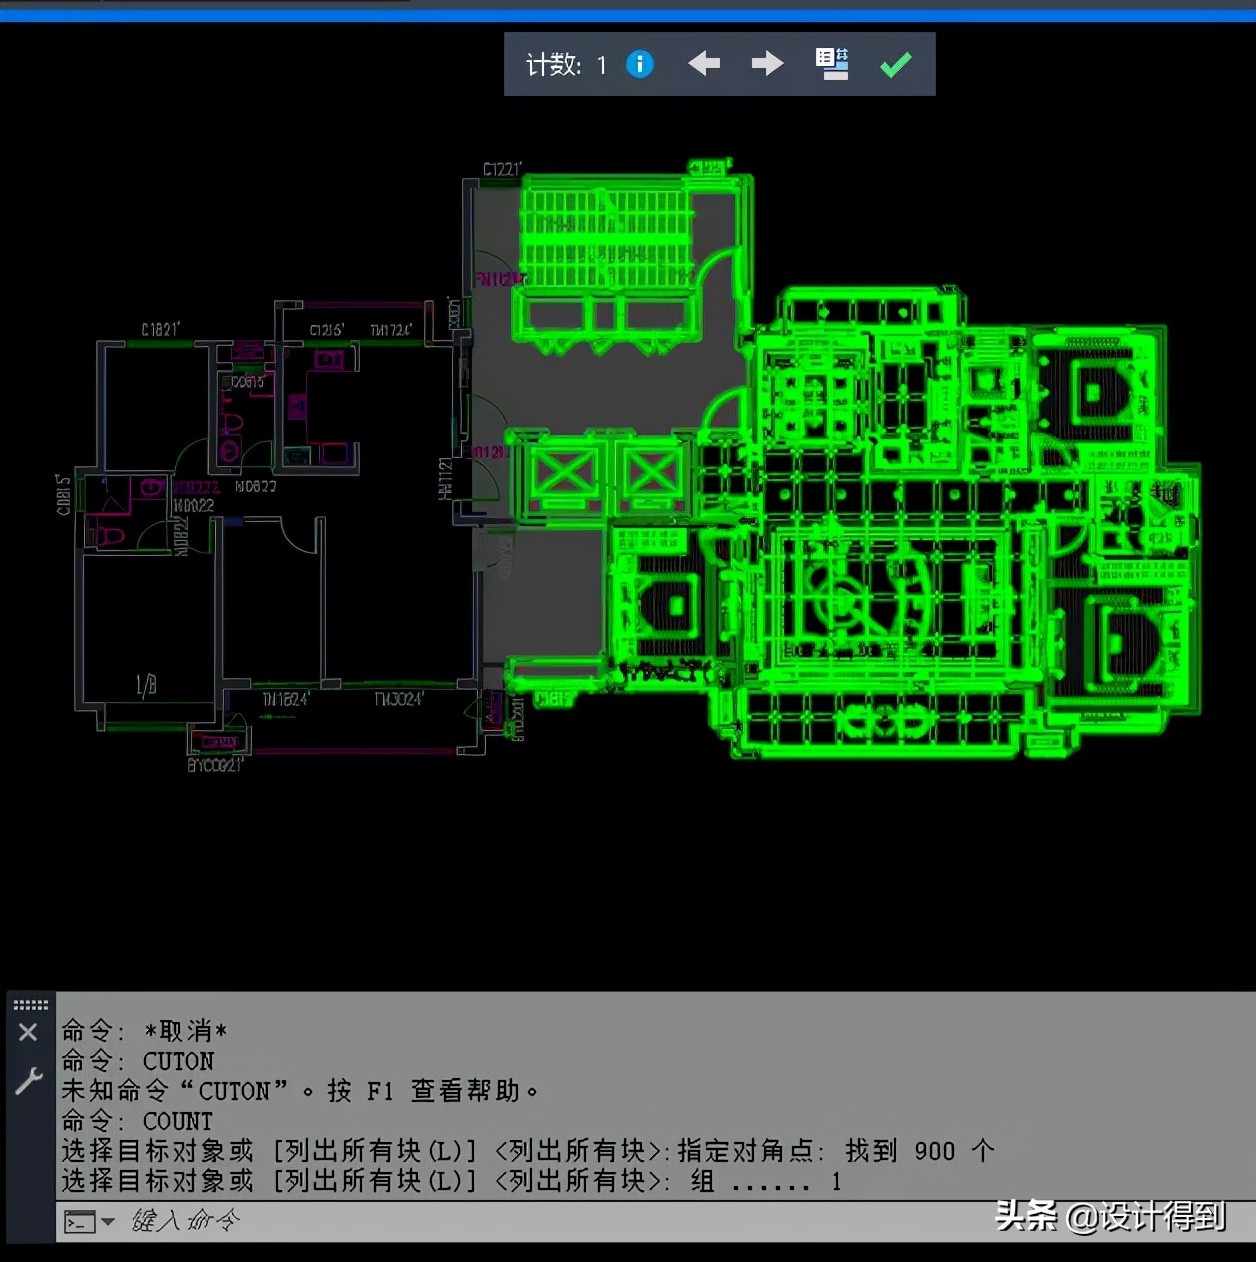This screenshot has width=1256, height=1262.
Task: Select the TM3024 door label
Action: click(x=398, y=699)
